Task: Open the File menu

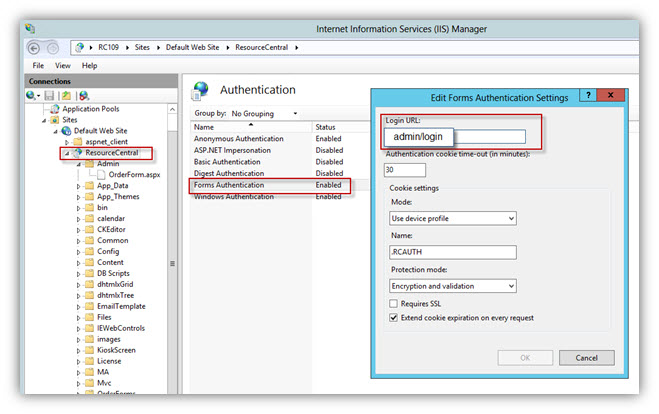Action: pos(38,66)
